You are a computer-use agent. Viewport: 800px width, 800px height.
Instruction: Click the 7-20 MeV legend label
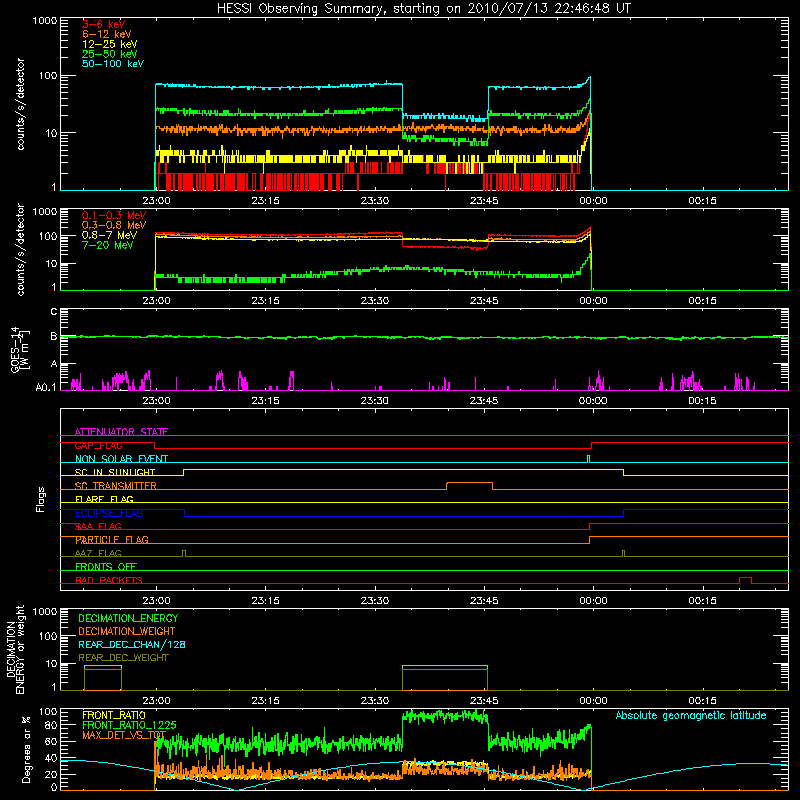[x=108, y=245]
